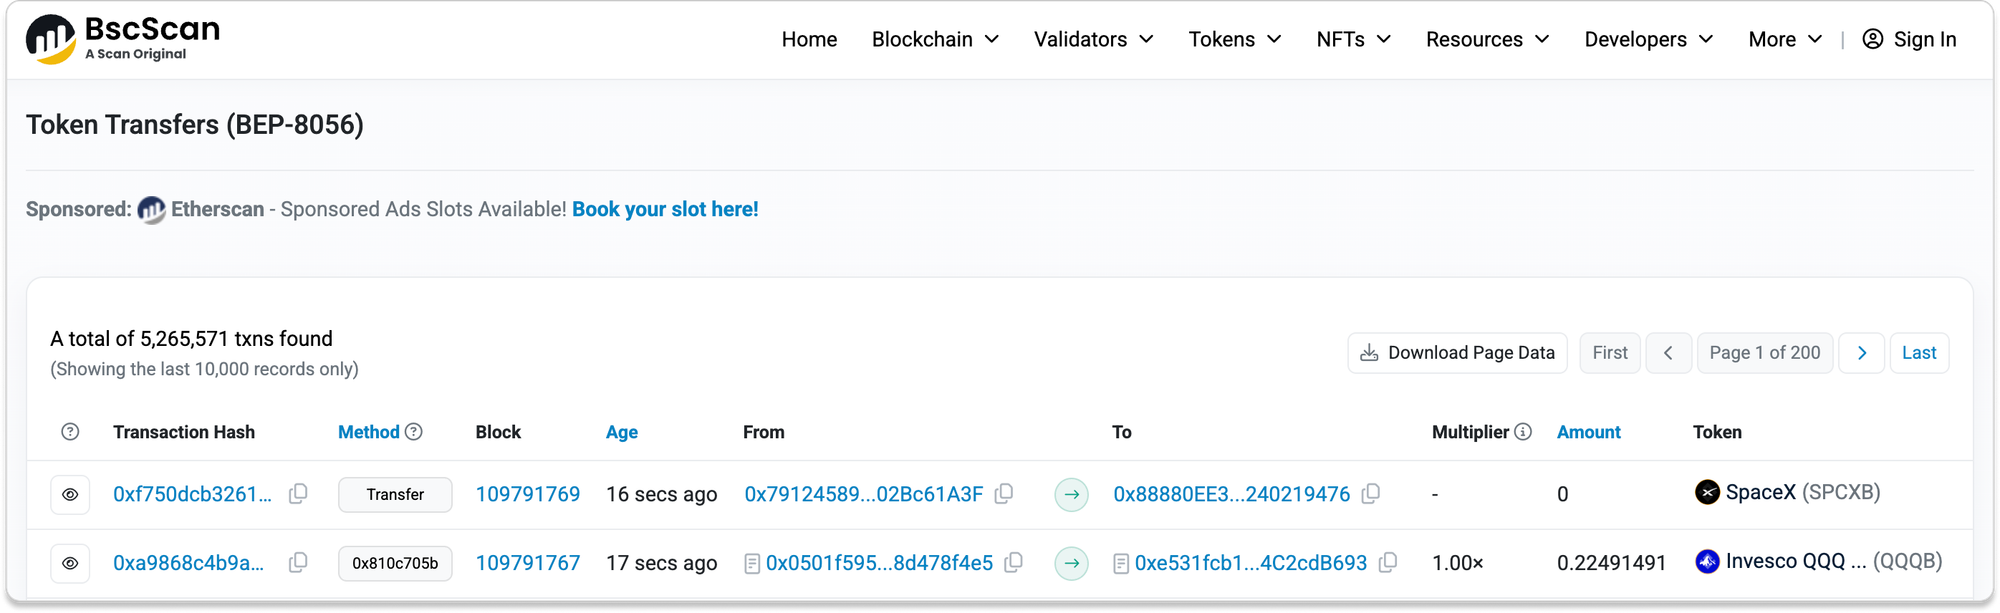Open the Book your slot here link
Image resolution: width=2000 pixels, height=613 pixels.
(665, 209)
